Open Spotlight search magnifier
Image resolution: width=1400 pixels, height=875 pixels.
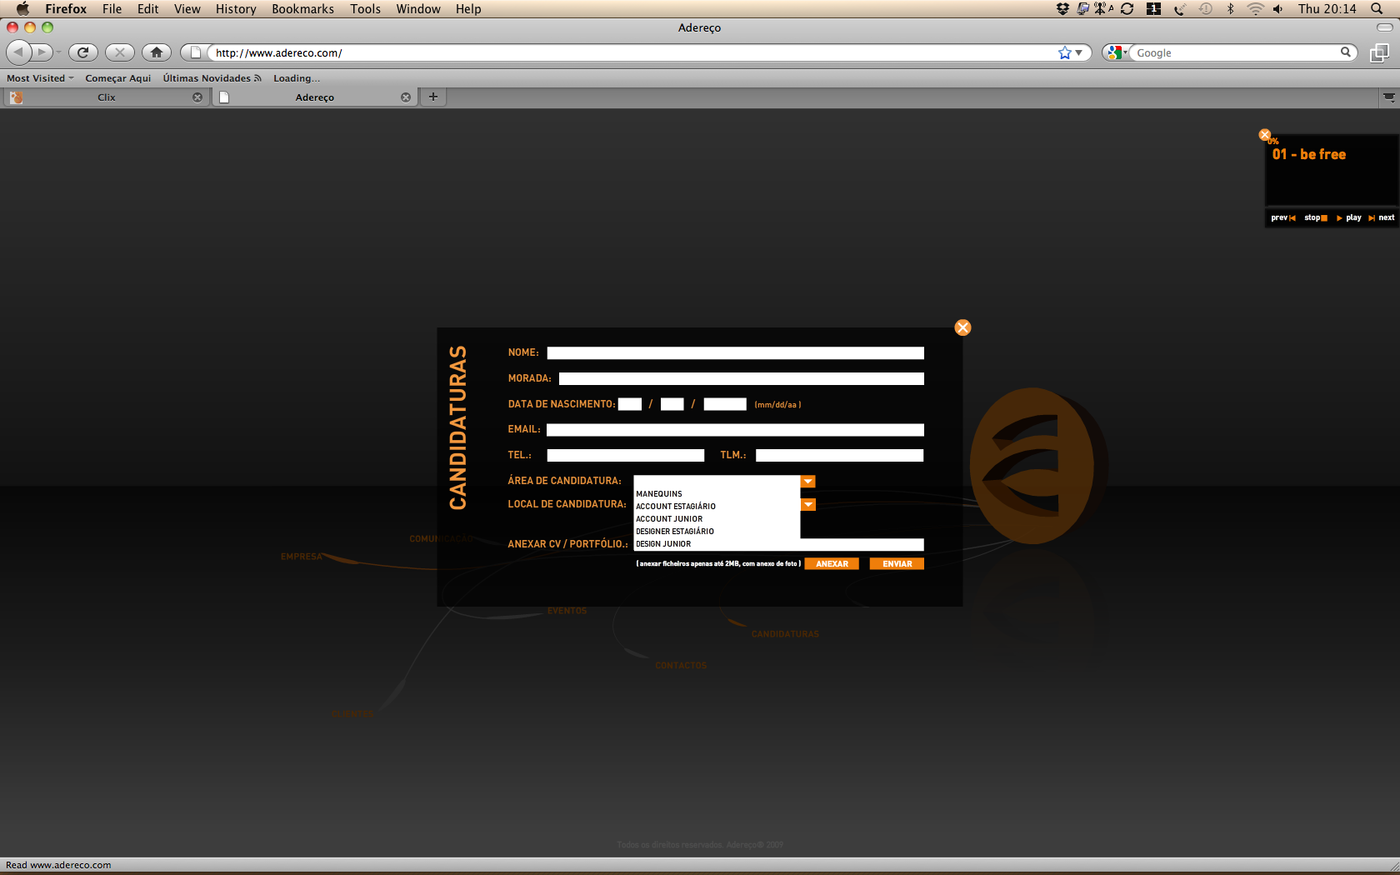pyautogui.click(x=1377, y=9)
